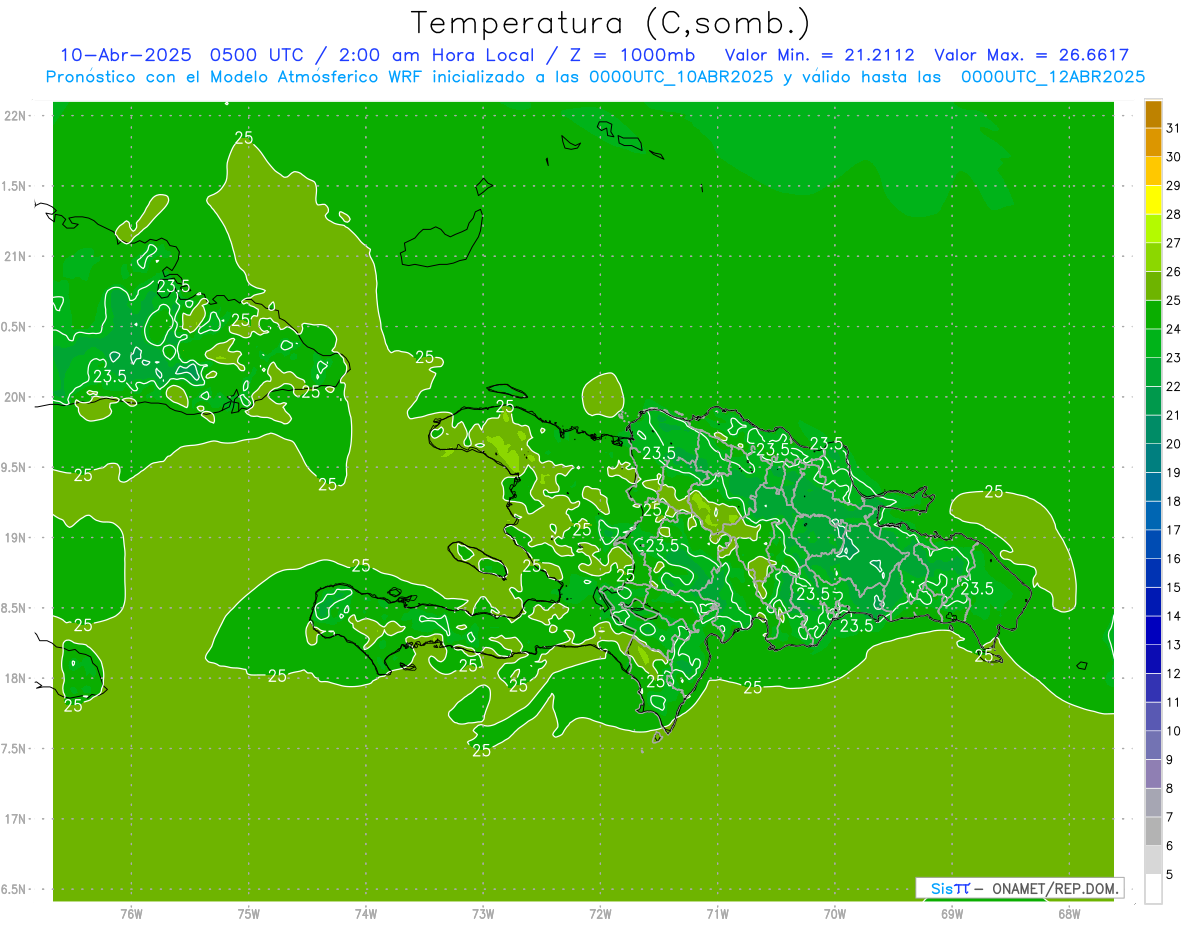Click the '69W' longitude axis label
This screenshot has width=1200, height=927.
click(x=952, y=913)
